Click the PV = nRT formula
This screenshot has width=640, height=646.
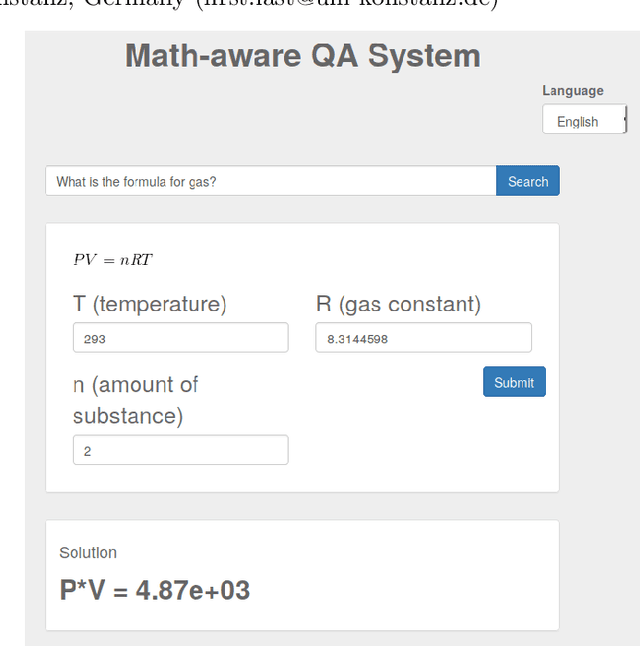click(112, 260)
